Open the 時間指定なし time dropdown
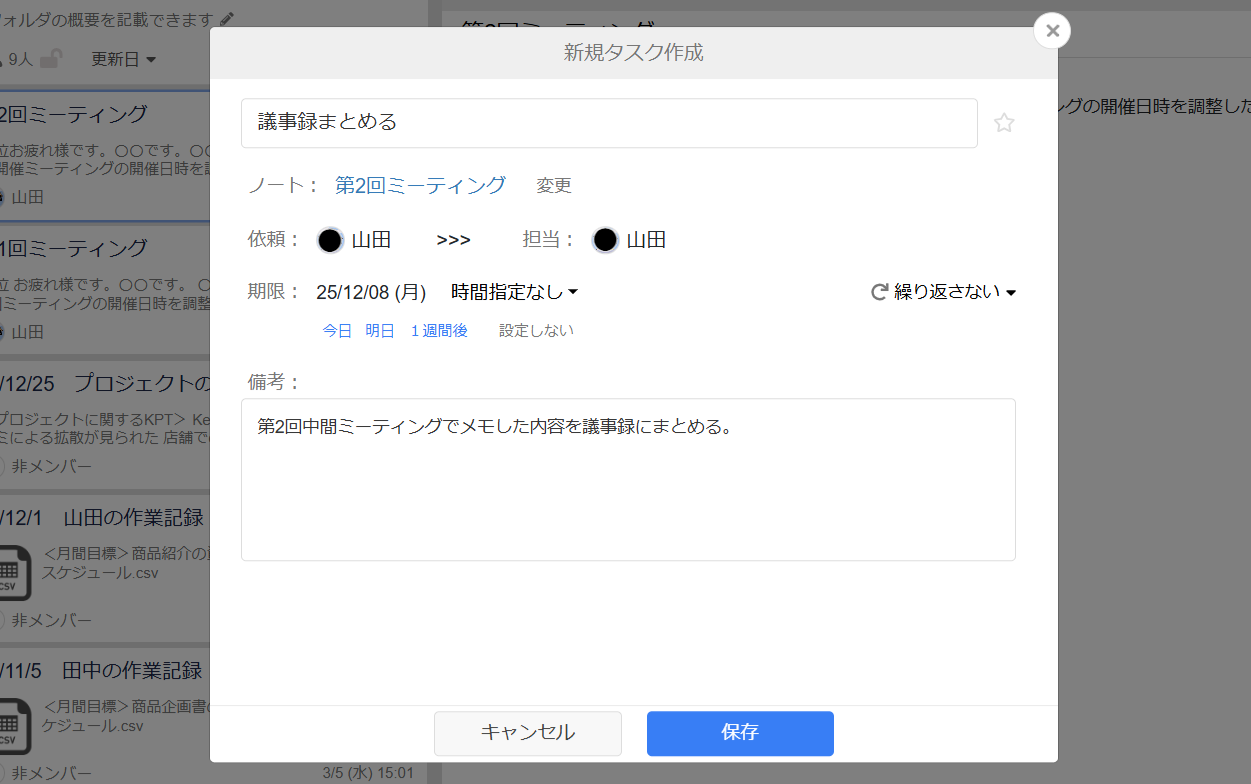The image size is (1251, 784). tap(512, 291)
